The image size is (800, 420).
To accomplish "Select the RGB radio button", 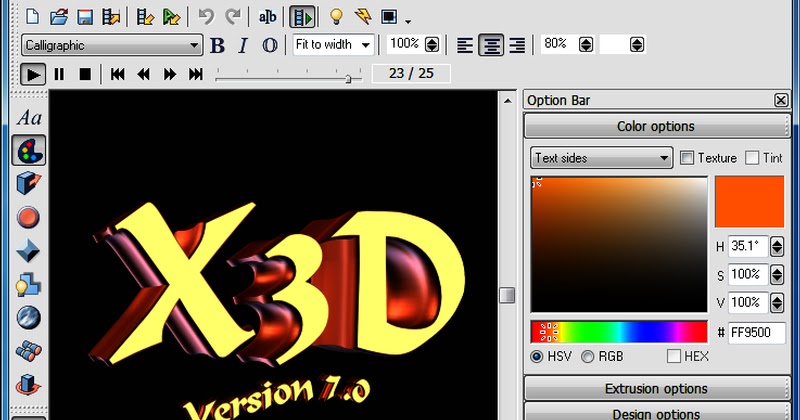I will point(587,356).
